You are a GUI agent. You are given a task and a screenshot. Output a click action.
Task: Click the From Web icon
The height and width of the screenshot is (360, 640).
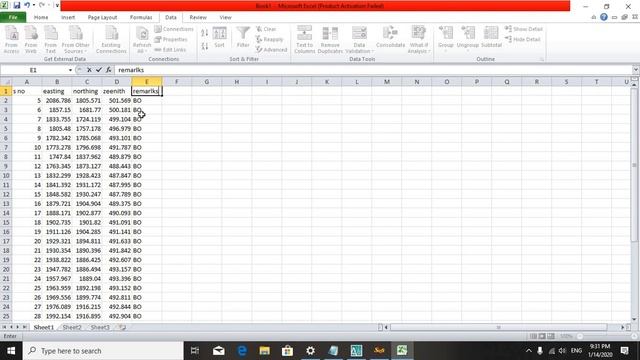(31, 40)
